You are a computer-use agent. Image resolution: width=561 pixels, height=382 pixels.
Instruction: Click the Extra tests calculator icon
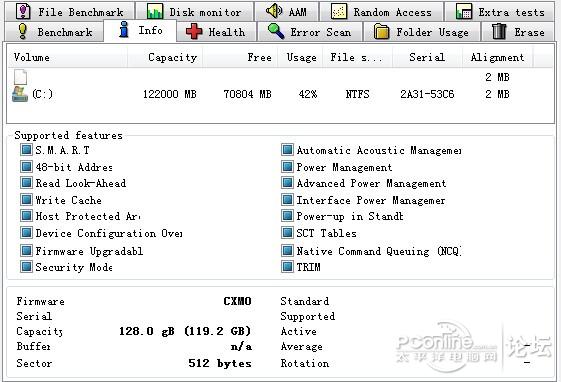click(x=464, y=11)
